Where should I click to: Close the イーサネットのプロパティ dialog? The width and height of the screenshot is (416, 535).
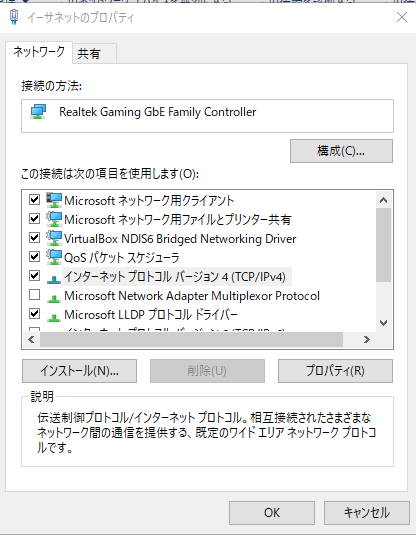point(402,17)
